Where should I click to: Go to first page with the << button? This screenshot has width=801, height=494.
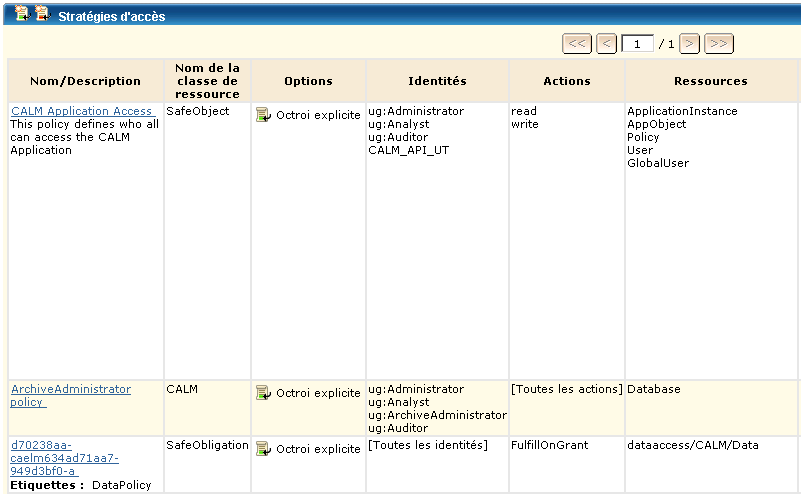(x=577, y=43)
